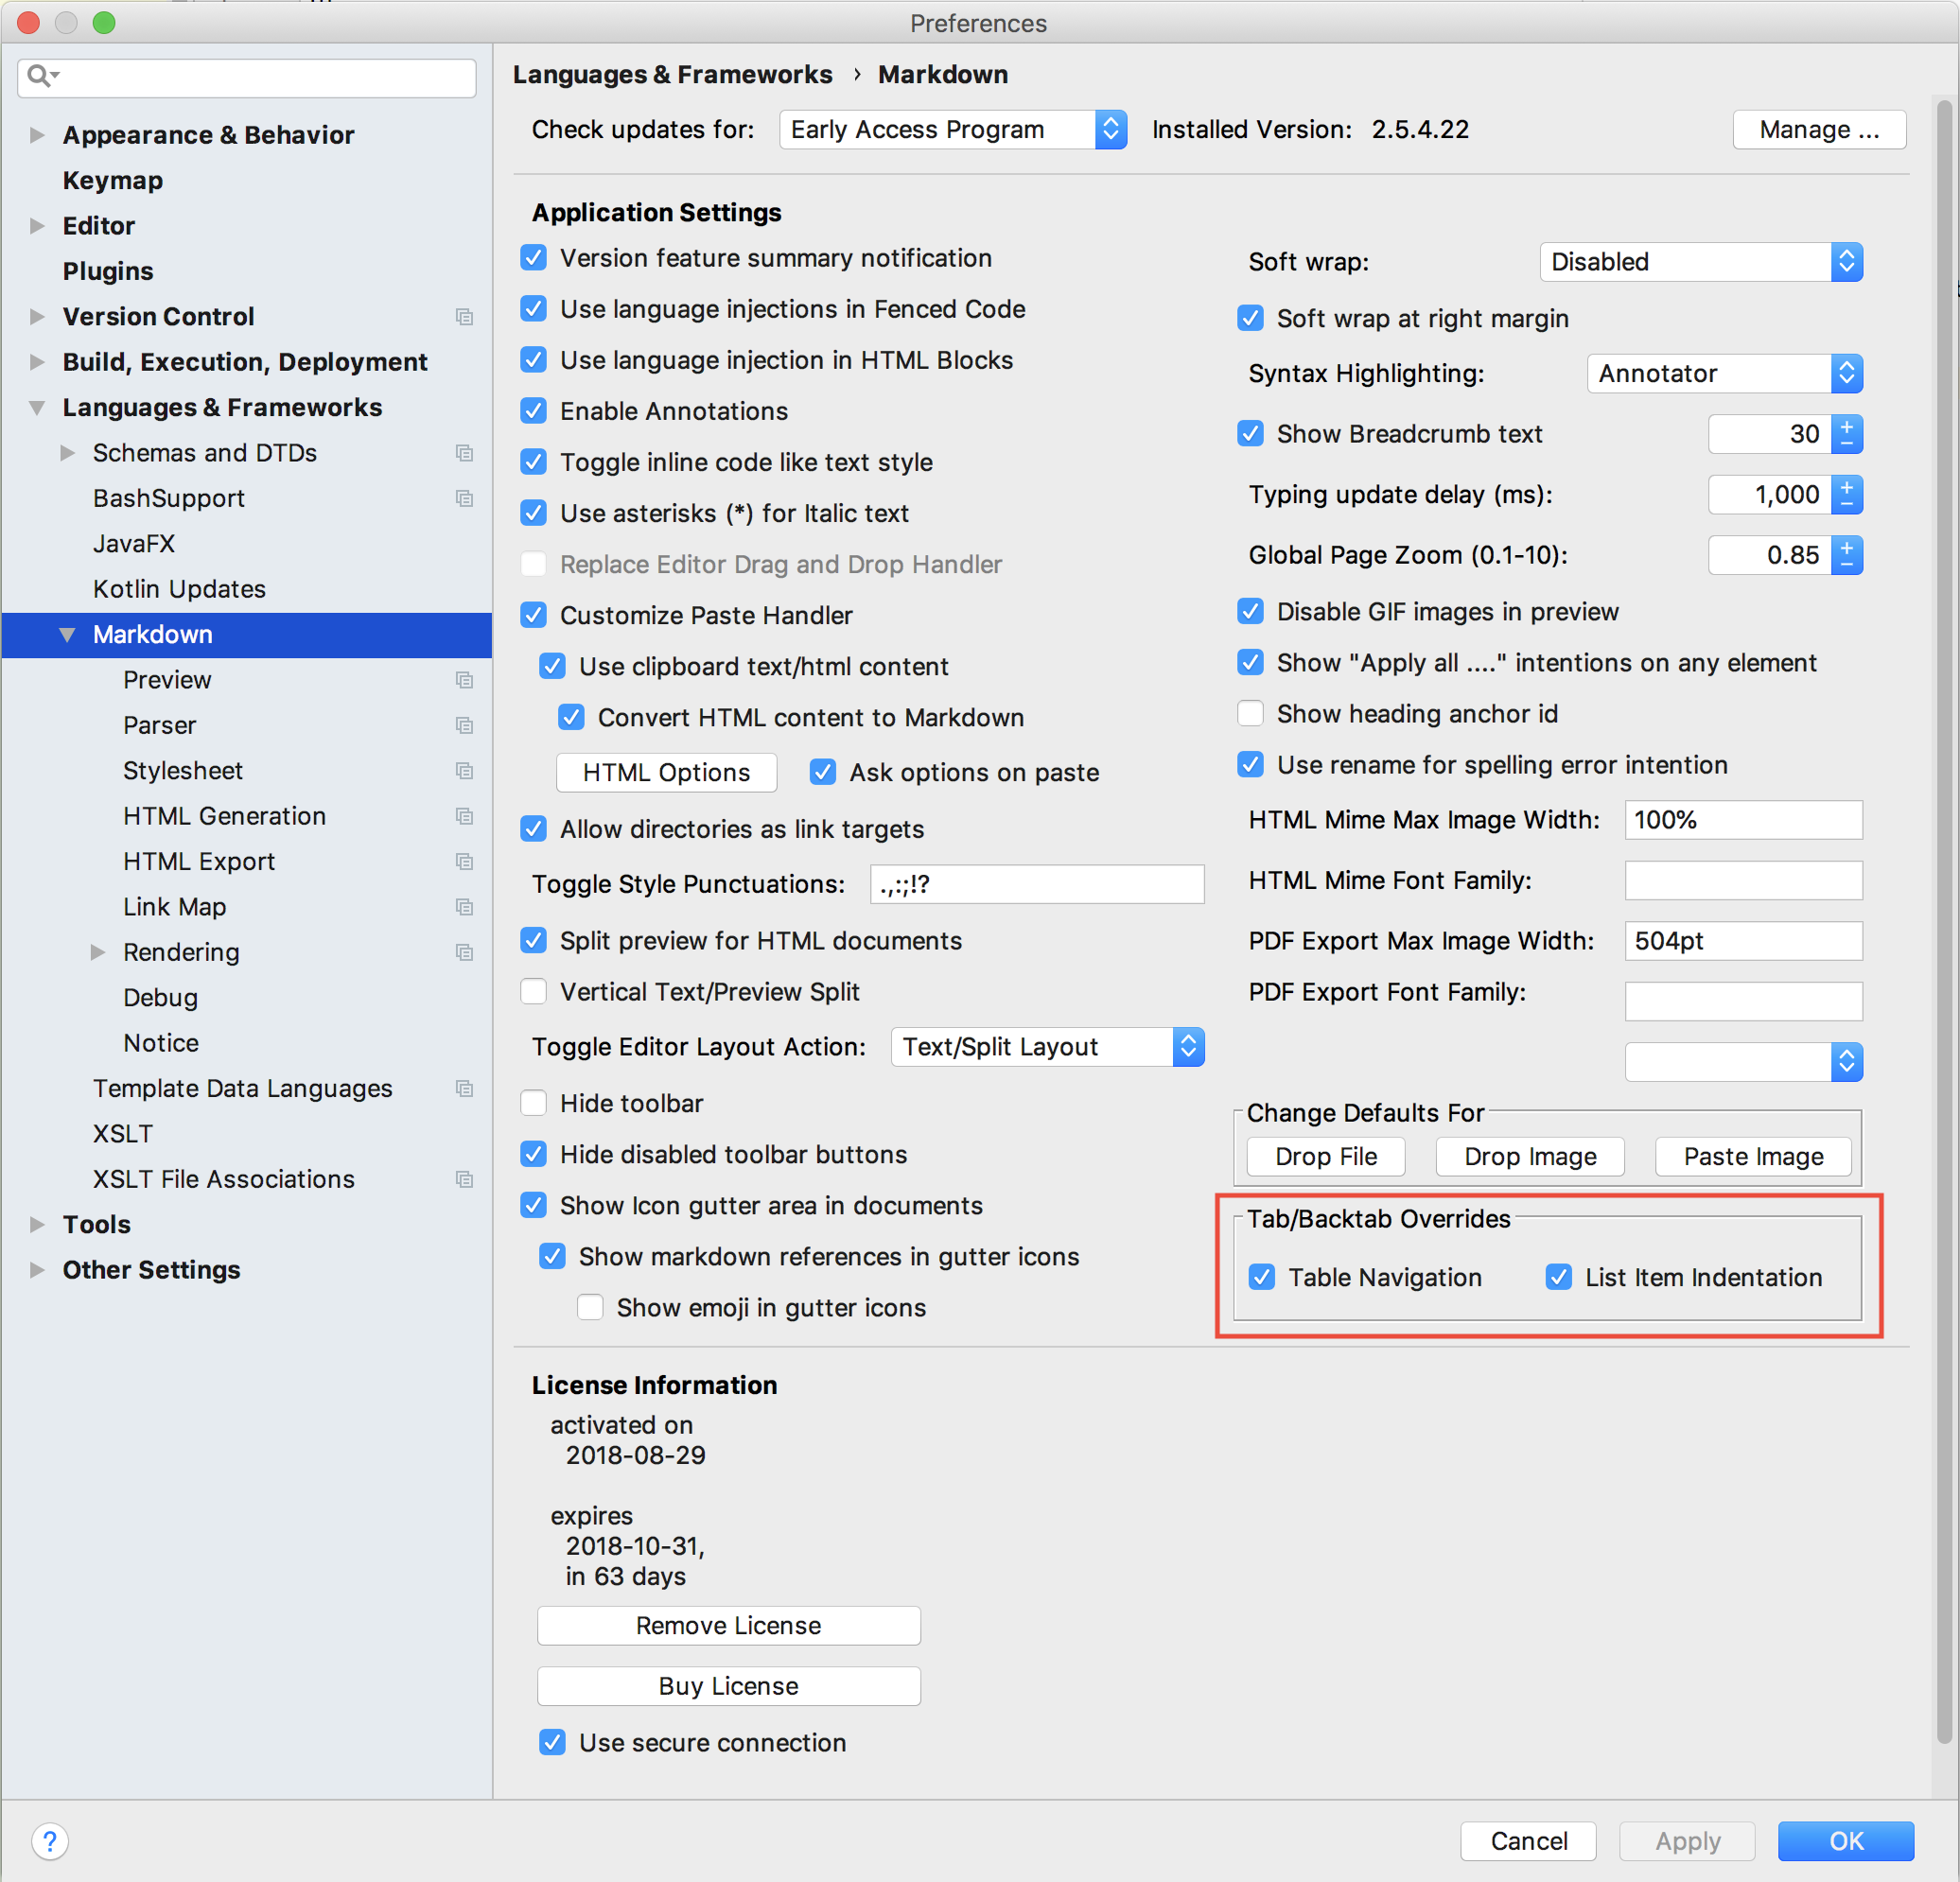Select Plugins in the sidebar
Image resolution: width=1960 pixels, height=1882 pixels.
pos(107,271)
